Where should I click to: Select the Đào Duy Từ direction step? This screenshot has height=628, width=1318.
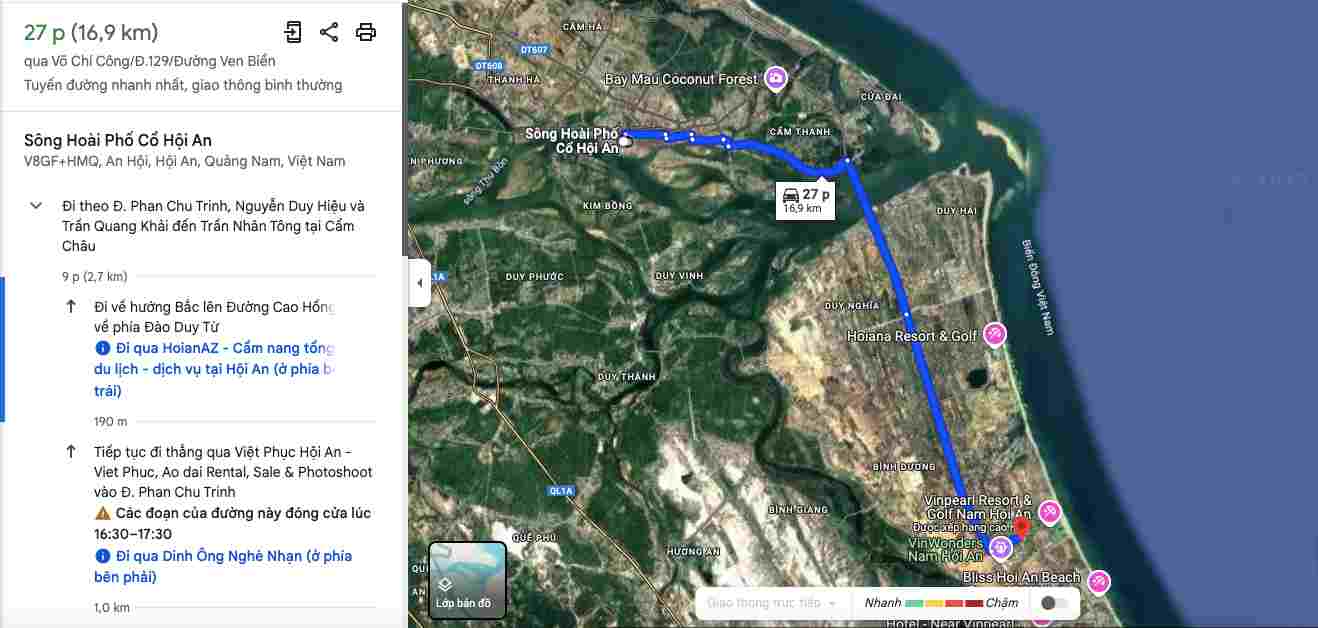[214, 317]
